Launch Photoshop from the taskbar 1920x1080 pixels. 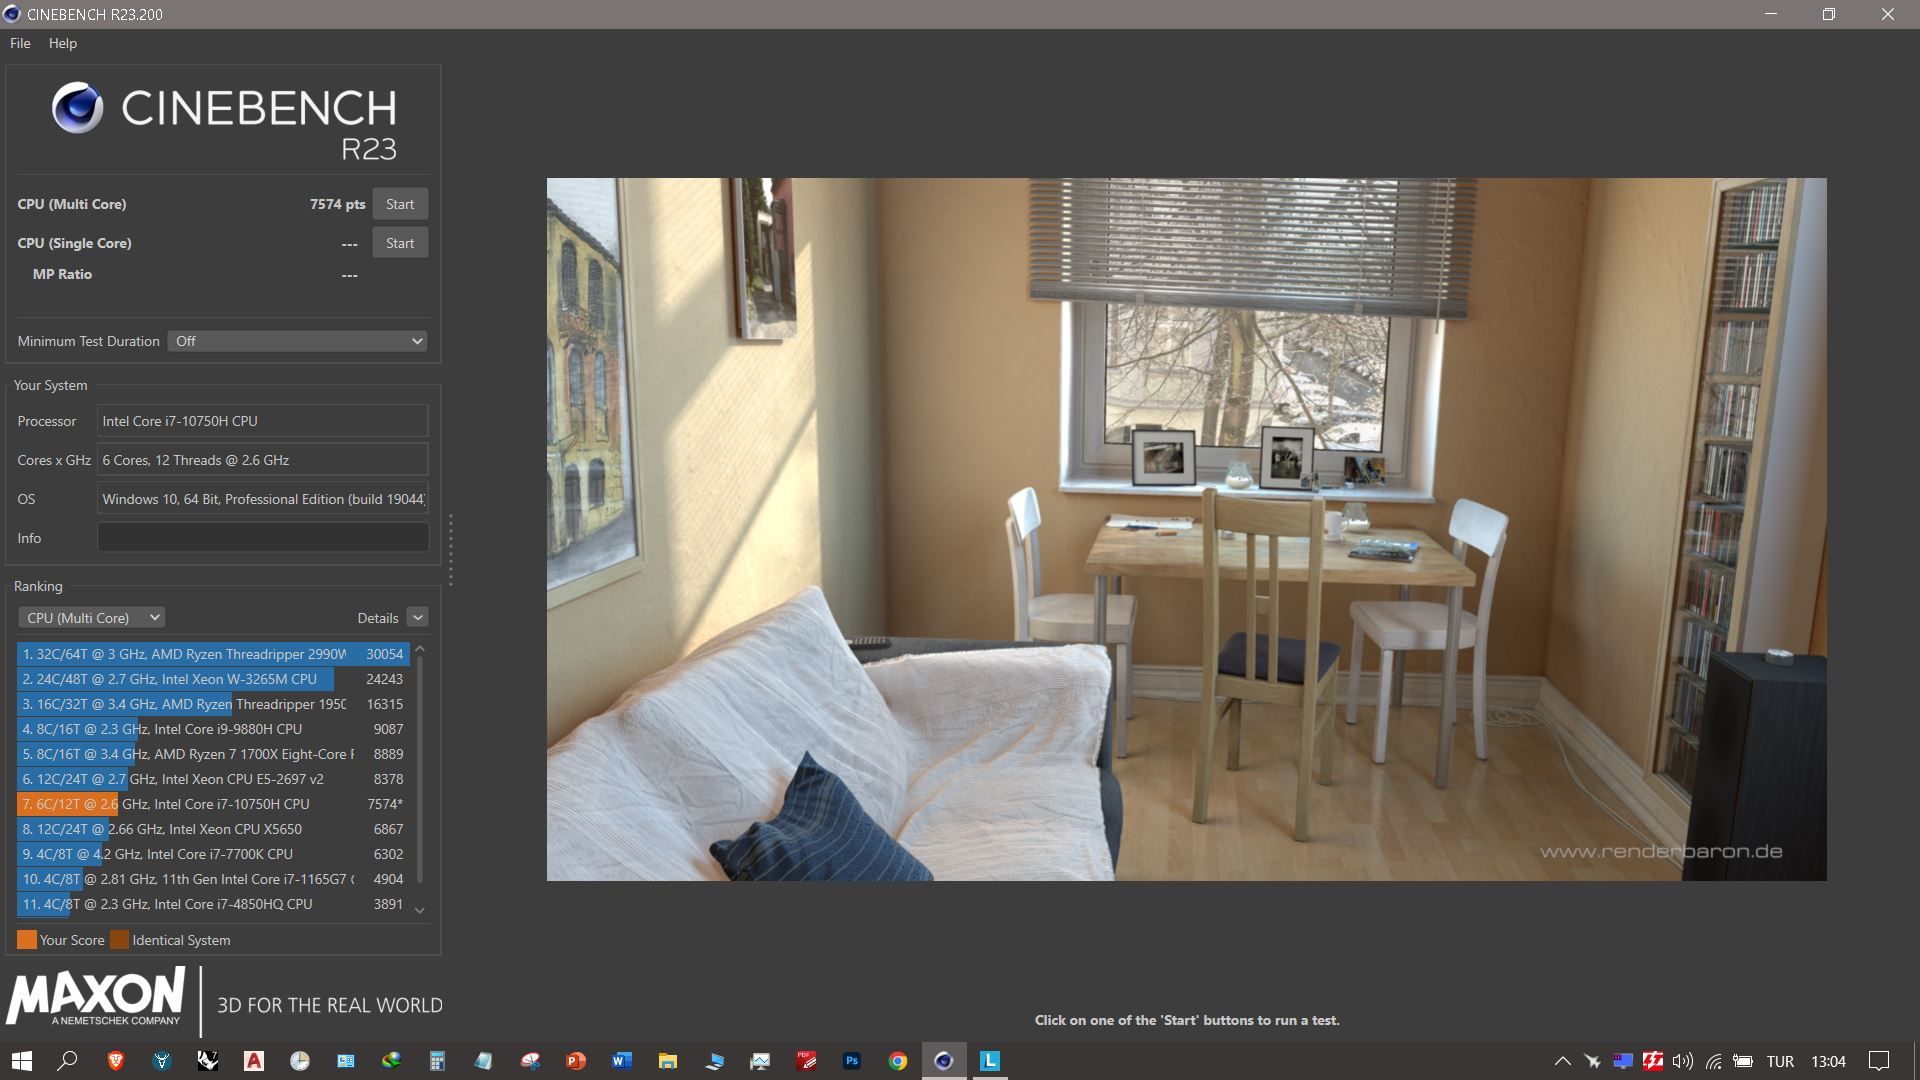[x=851, y=1061]
